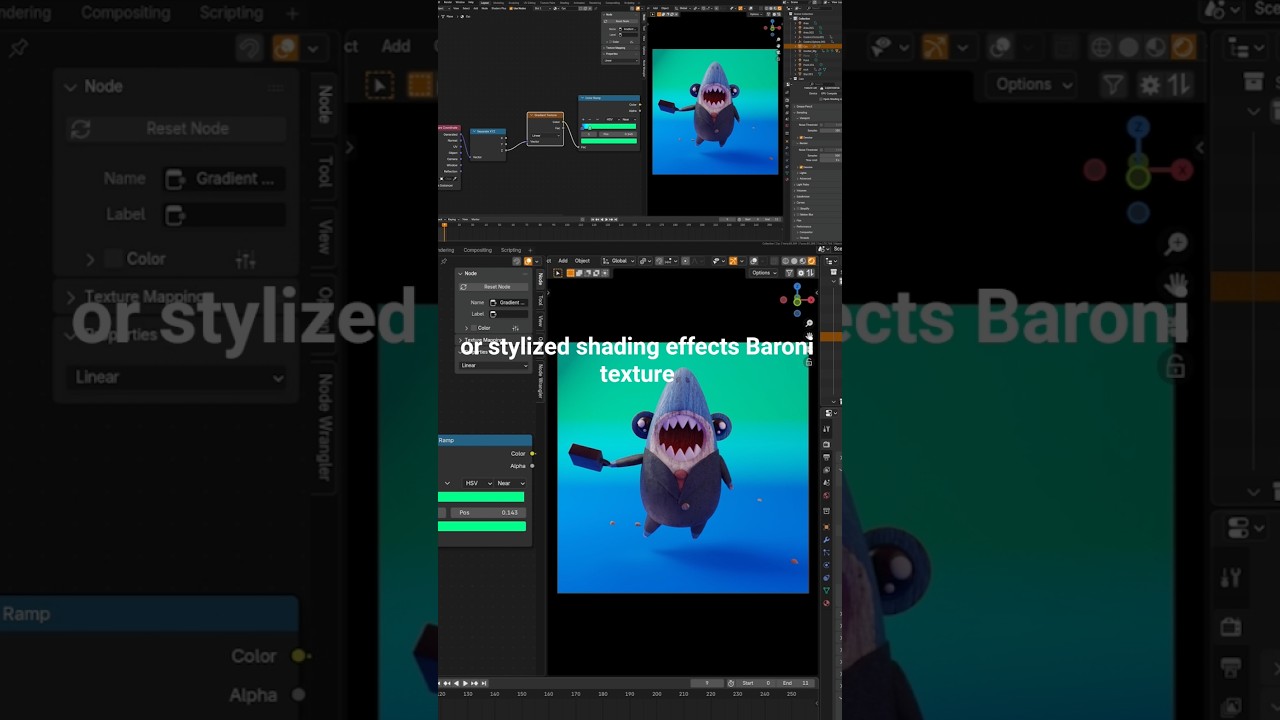Click the green color ramp bar on Ramp node
Image resolution: width=1280 pixels, height=720 pixels.
tap(481, 497)
